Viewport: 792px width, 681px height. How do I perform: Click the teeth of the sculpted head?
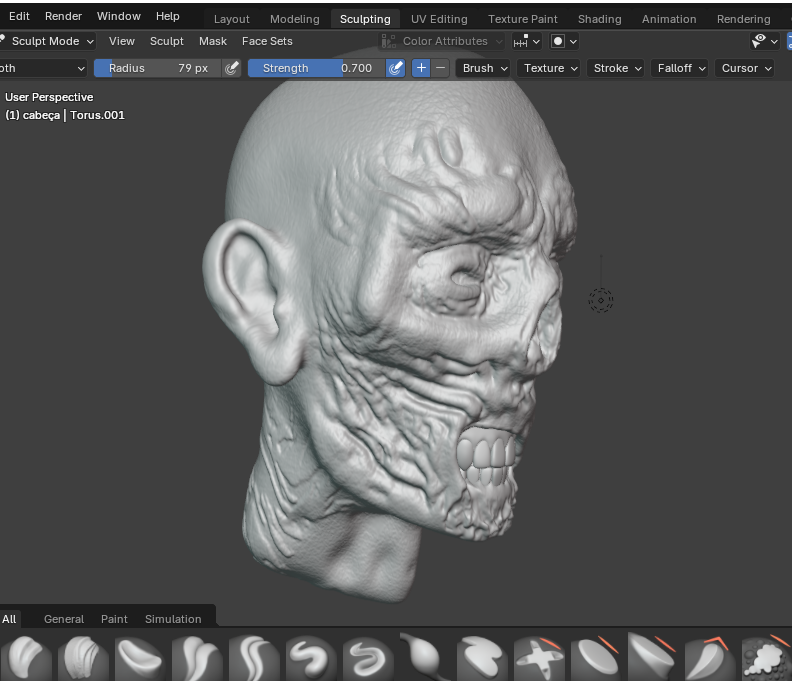tap(486, 457)
